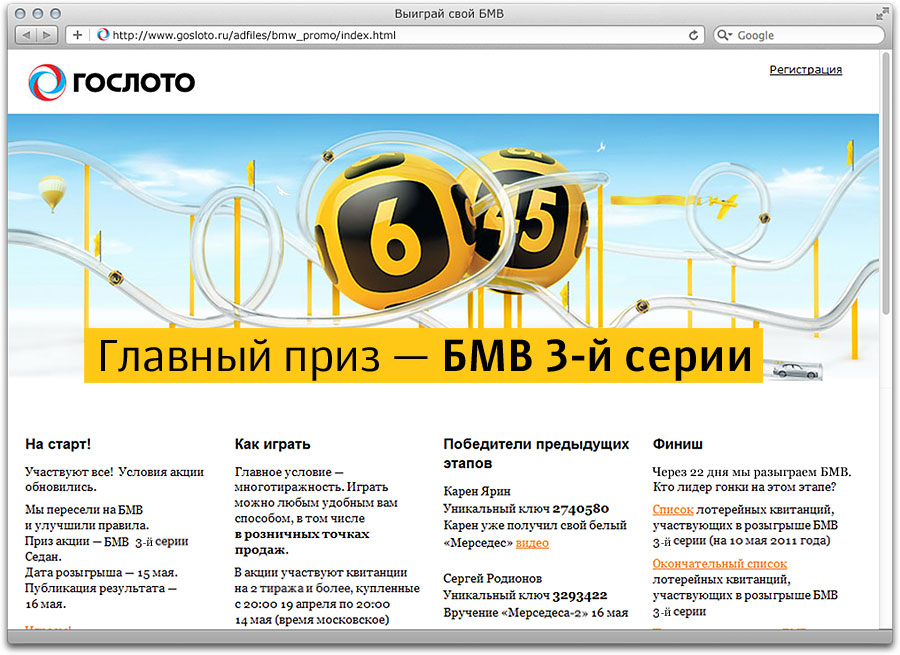This screenshot has width=900, height=655.
Task: Click the small car image on banner
Action: pyautogui.click(x=798, y=372)
